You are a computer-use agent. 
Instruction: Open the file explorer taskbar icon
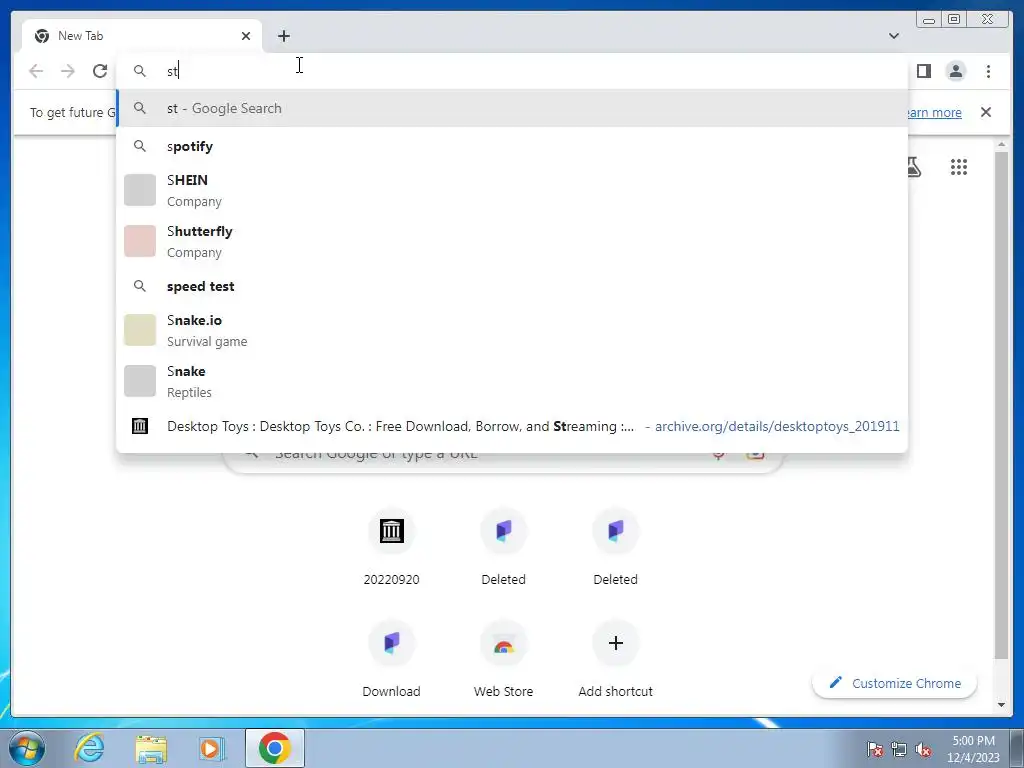point(151,749)
